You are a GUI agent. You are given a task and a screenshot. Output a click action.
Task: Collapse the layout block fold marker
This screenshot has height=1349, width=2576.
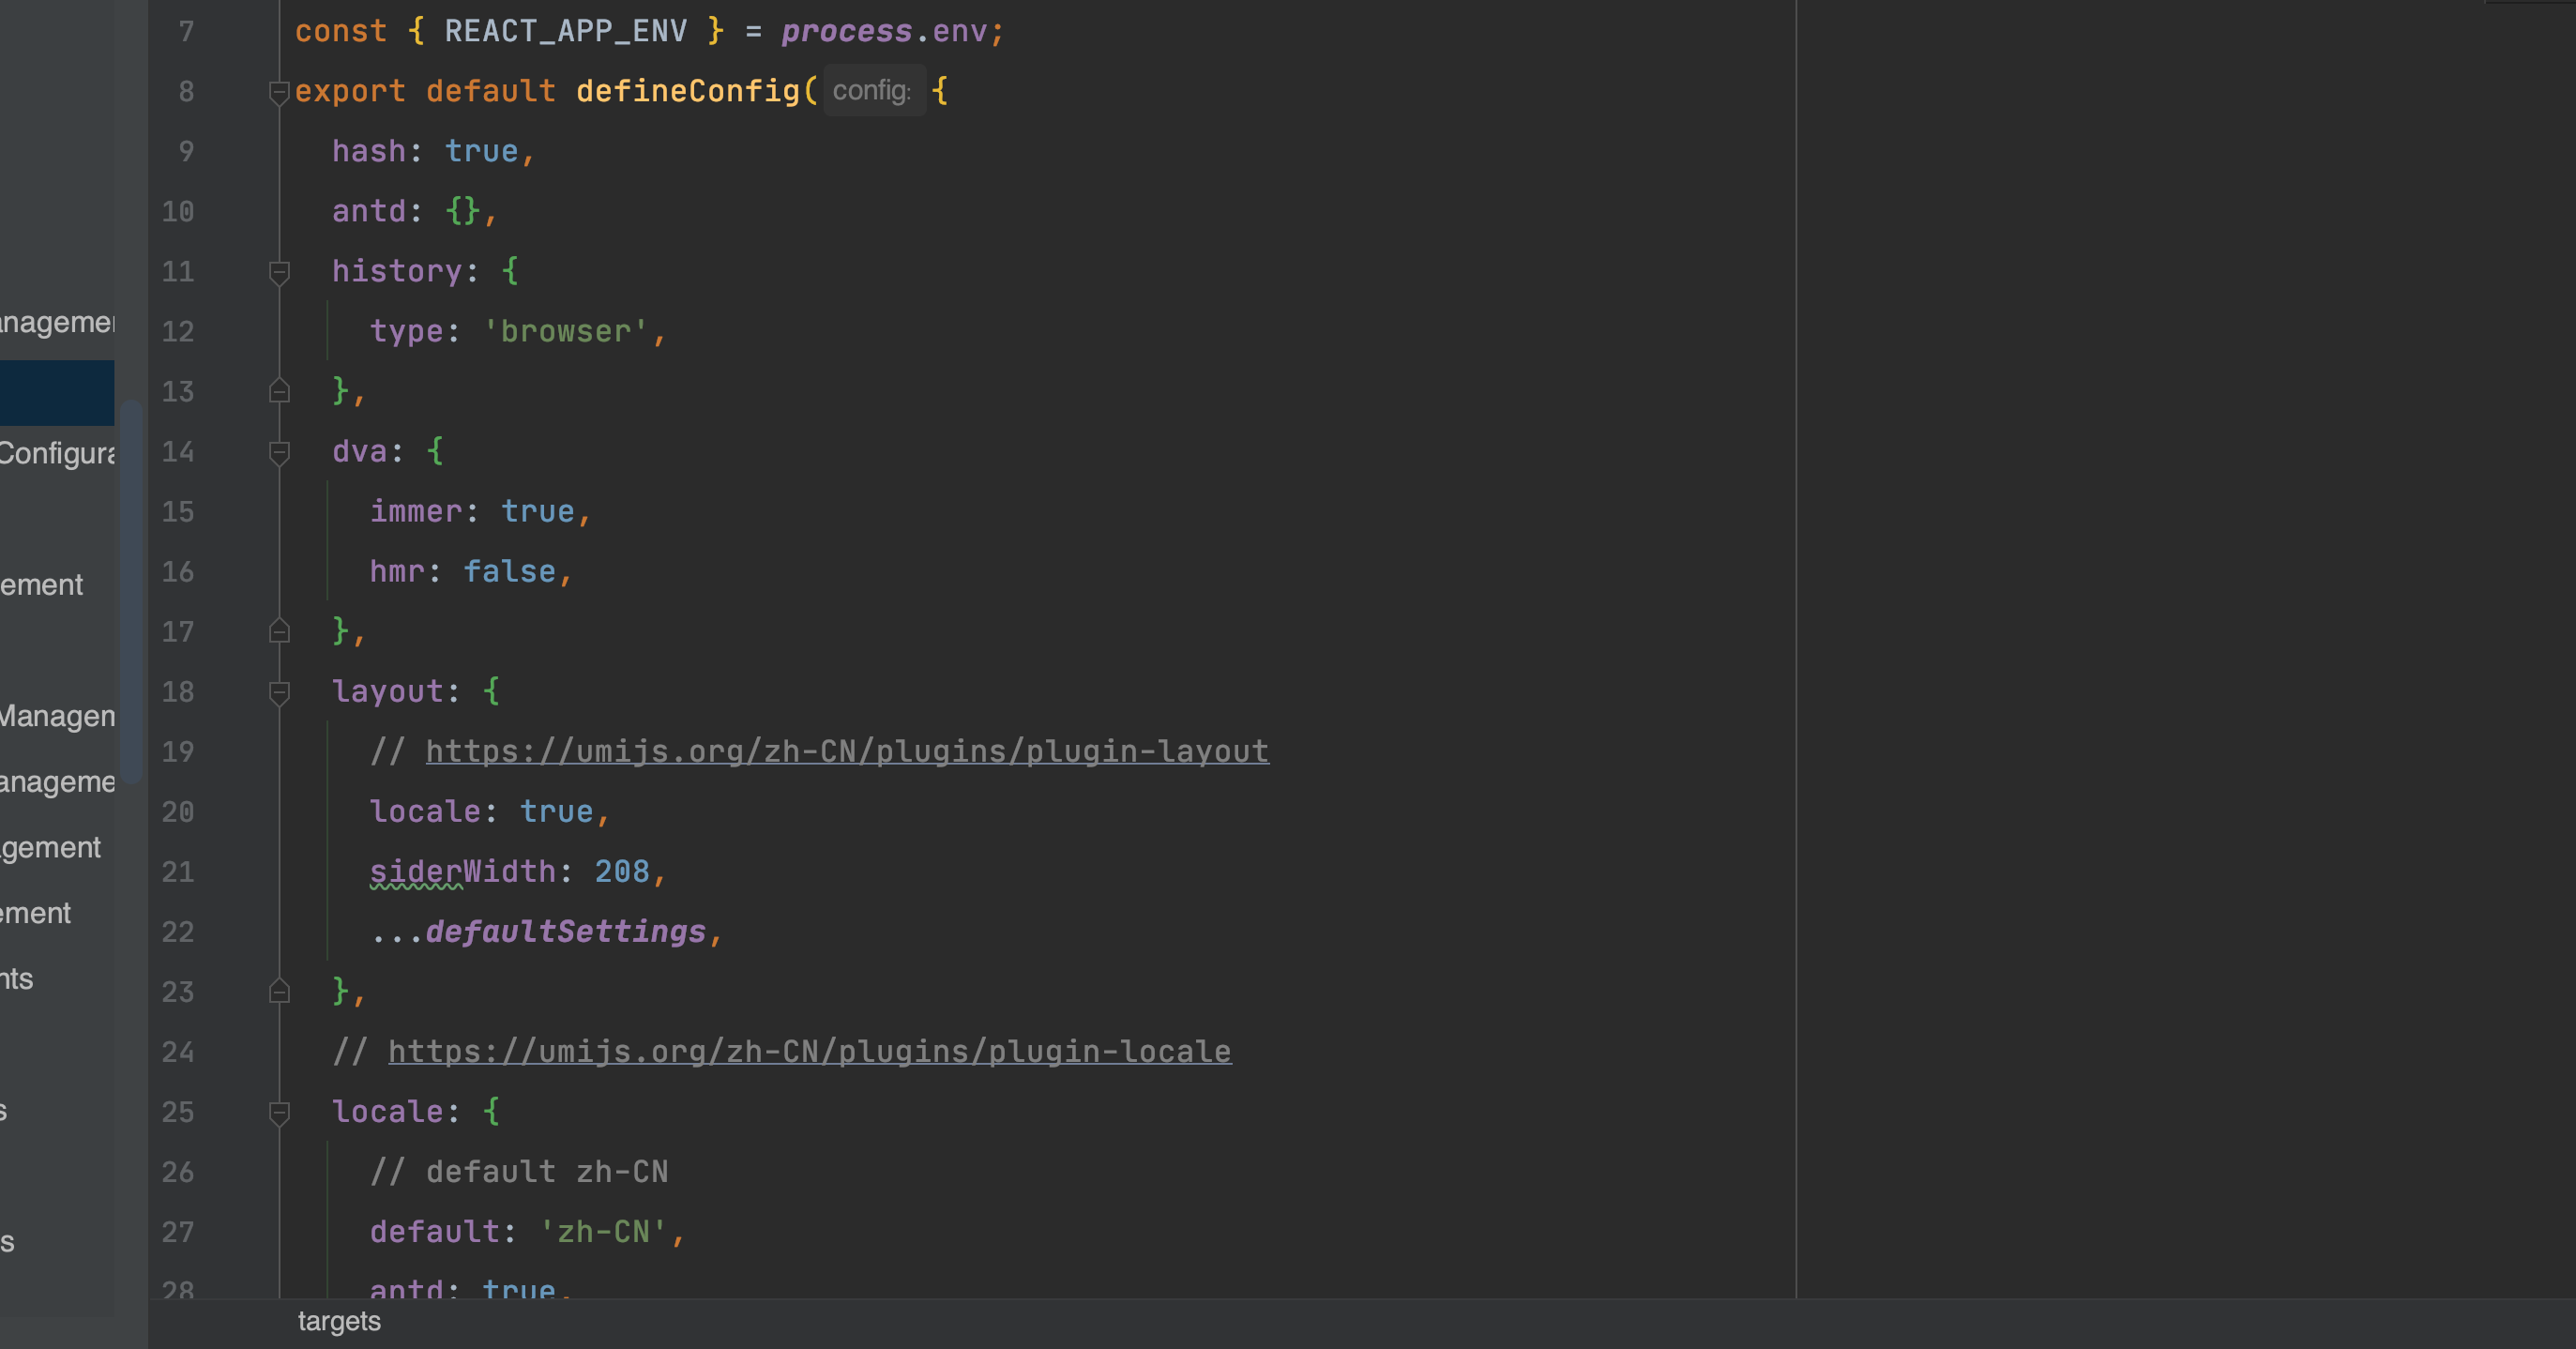pyautogui.click(x=279, y=692)
